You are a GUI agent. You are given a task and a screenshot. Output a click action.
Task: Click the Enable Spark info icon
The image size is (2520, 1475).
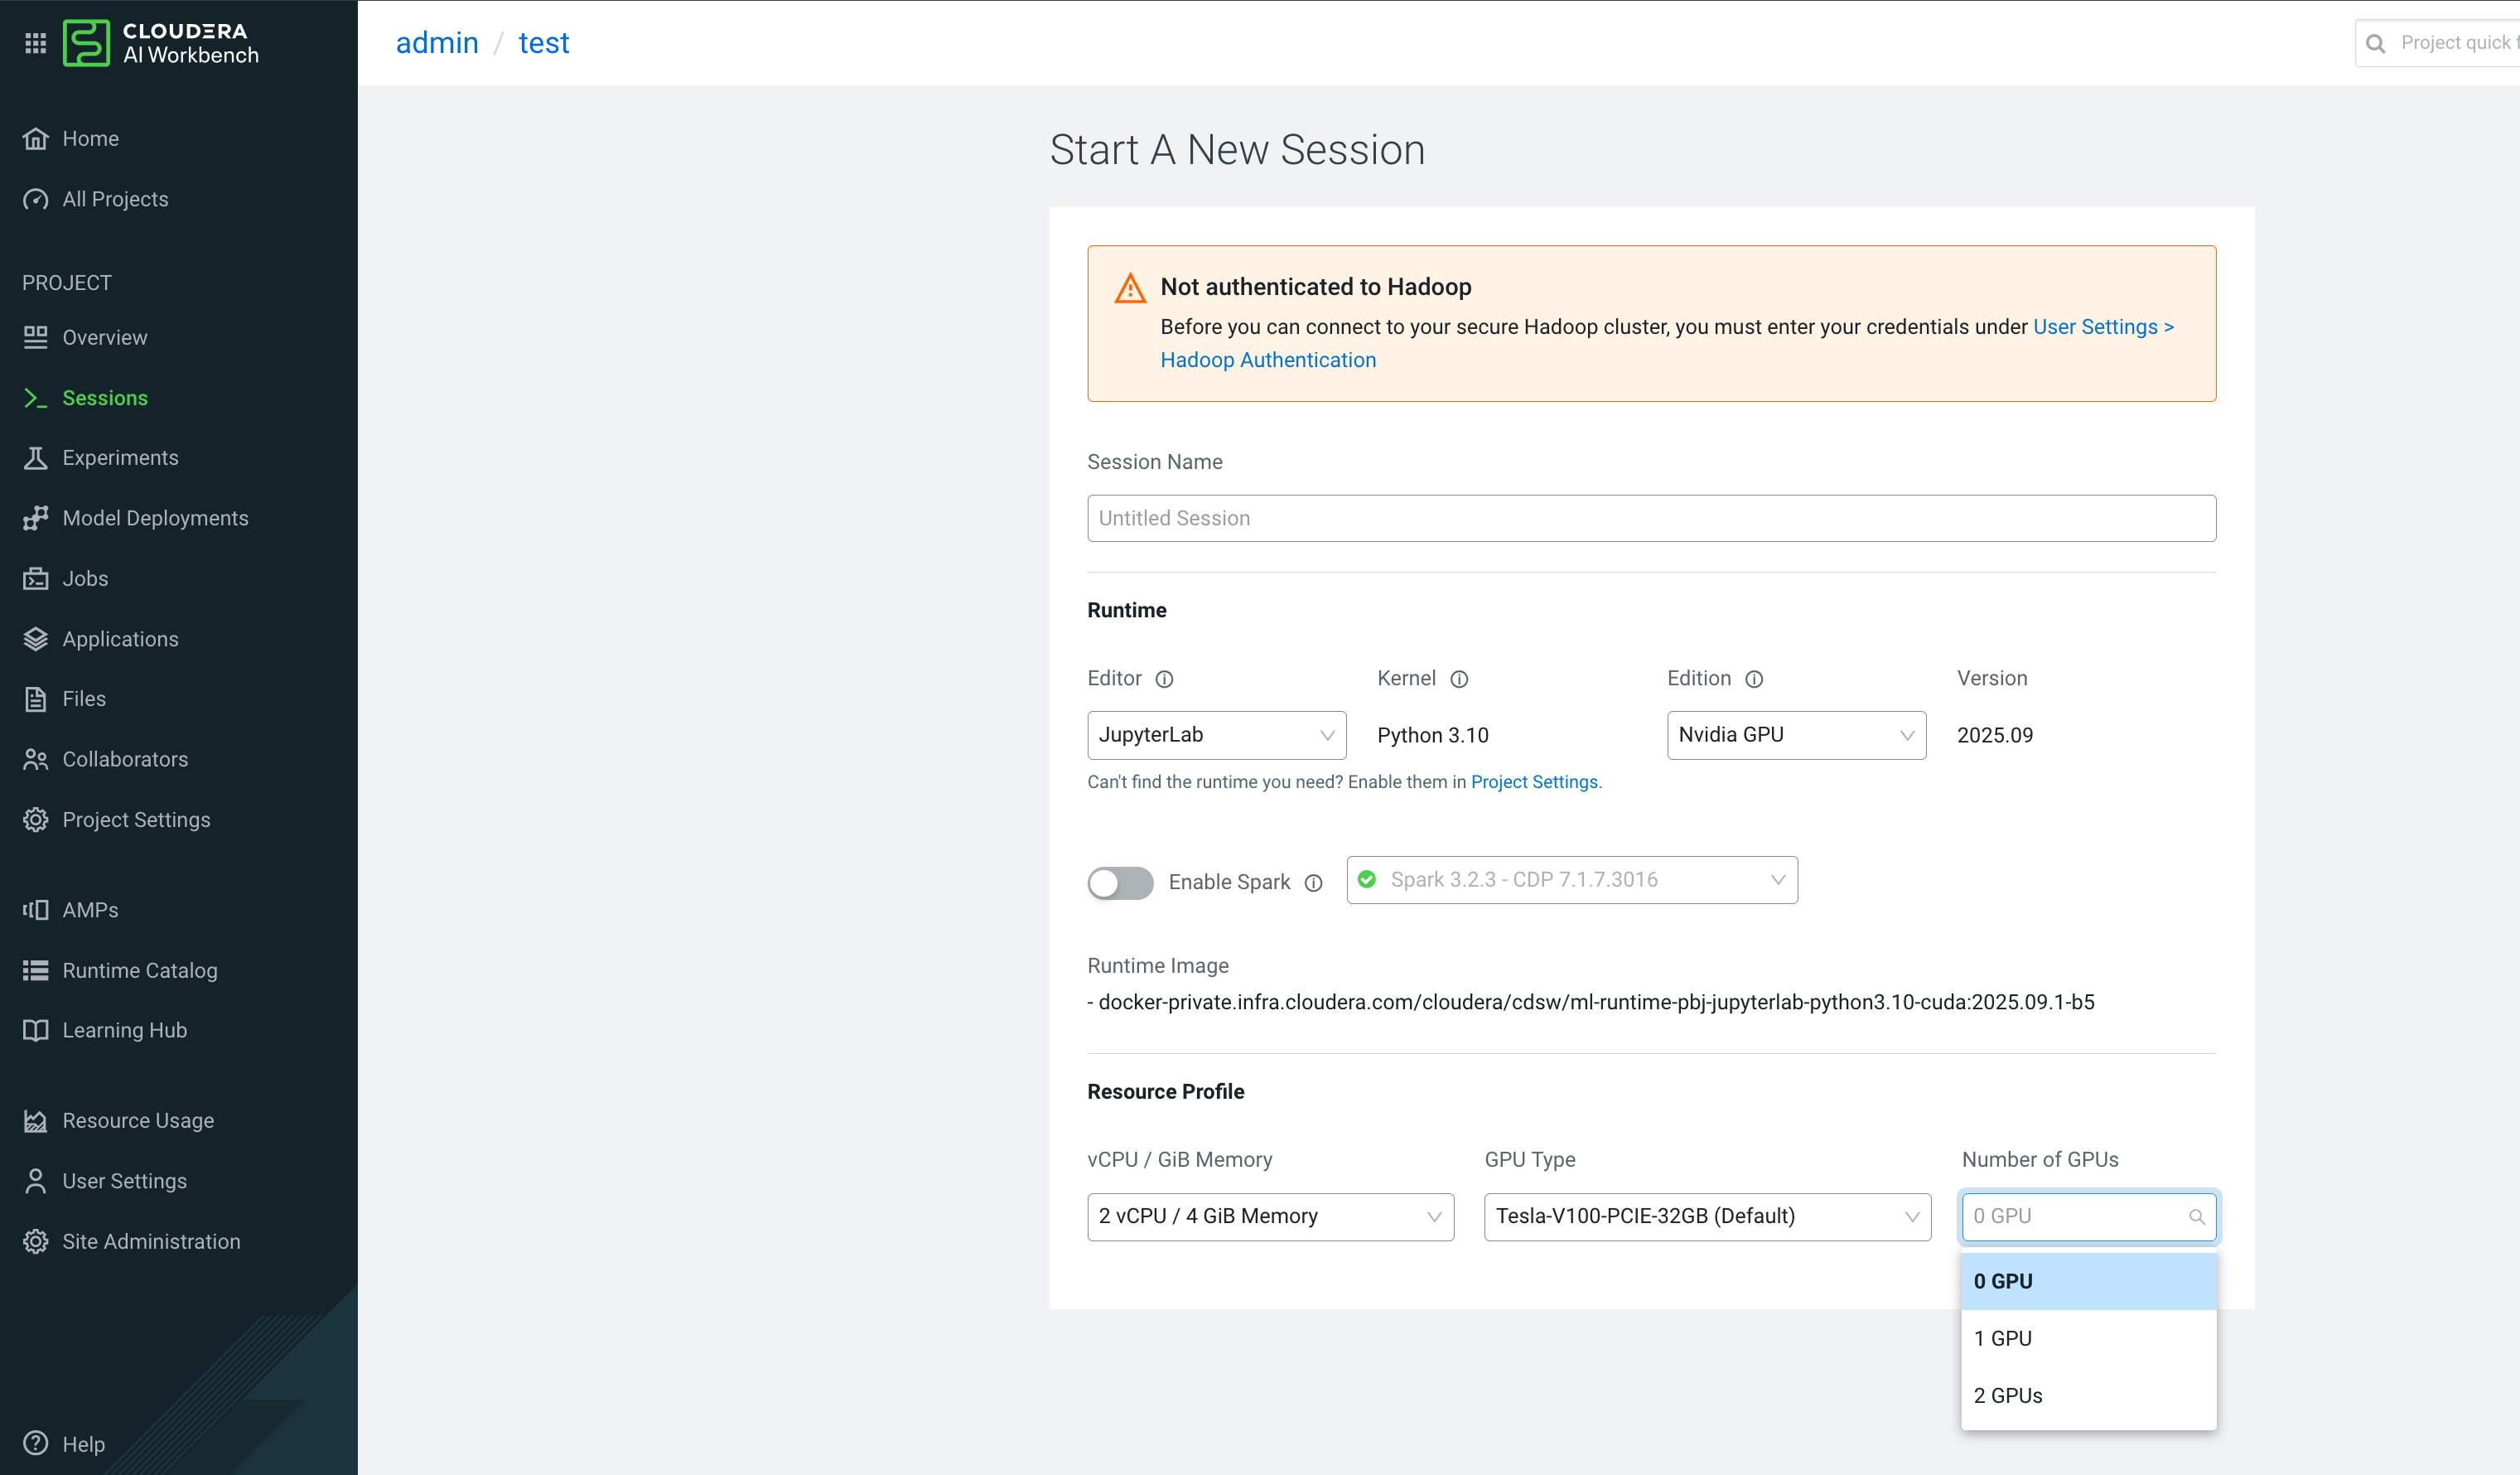click(x=1314, y=883)
